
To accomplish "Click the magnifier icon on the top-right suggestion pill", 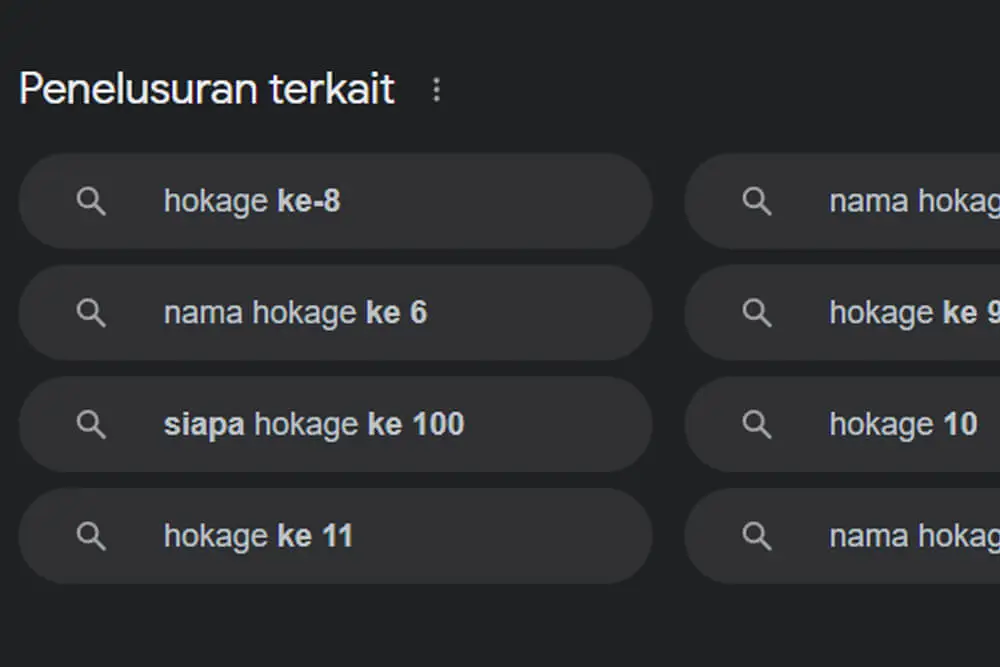I will click(757, 201).
